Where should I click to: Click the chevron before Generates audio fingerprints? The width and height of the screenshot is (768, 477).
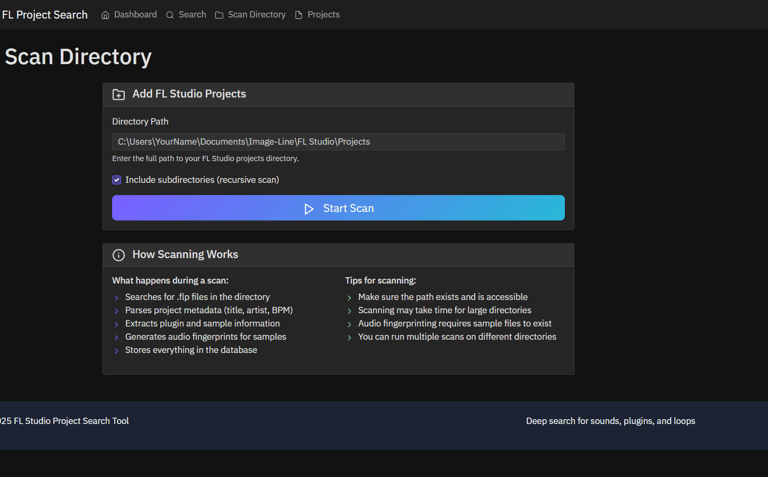[117, 337]
